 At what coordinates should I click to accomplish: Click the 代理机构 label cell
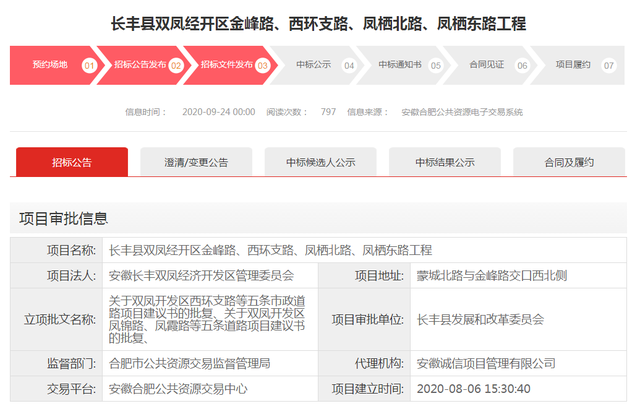364,363
